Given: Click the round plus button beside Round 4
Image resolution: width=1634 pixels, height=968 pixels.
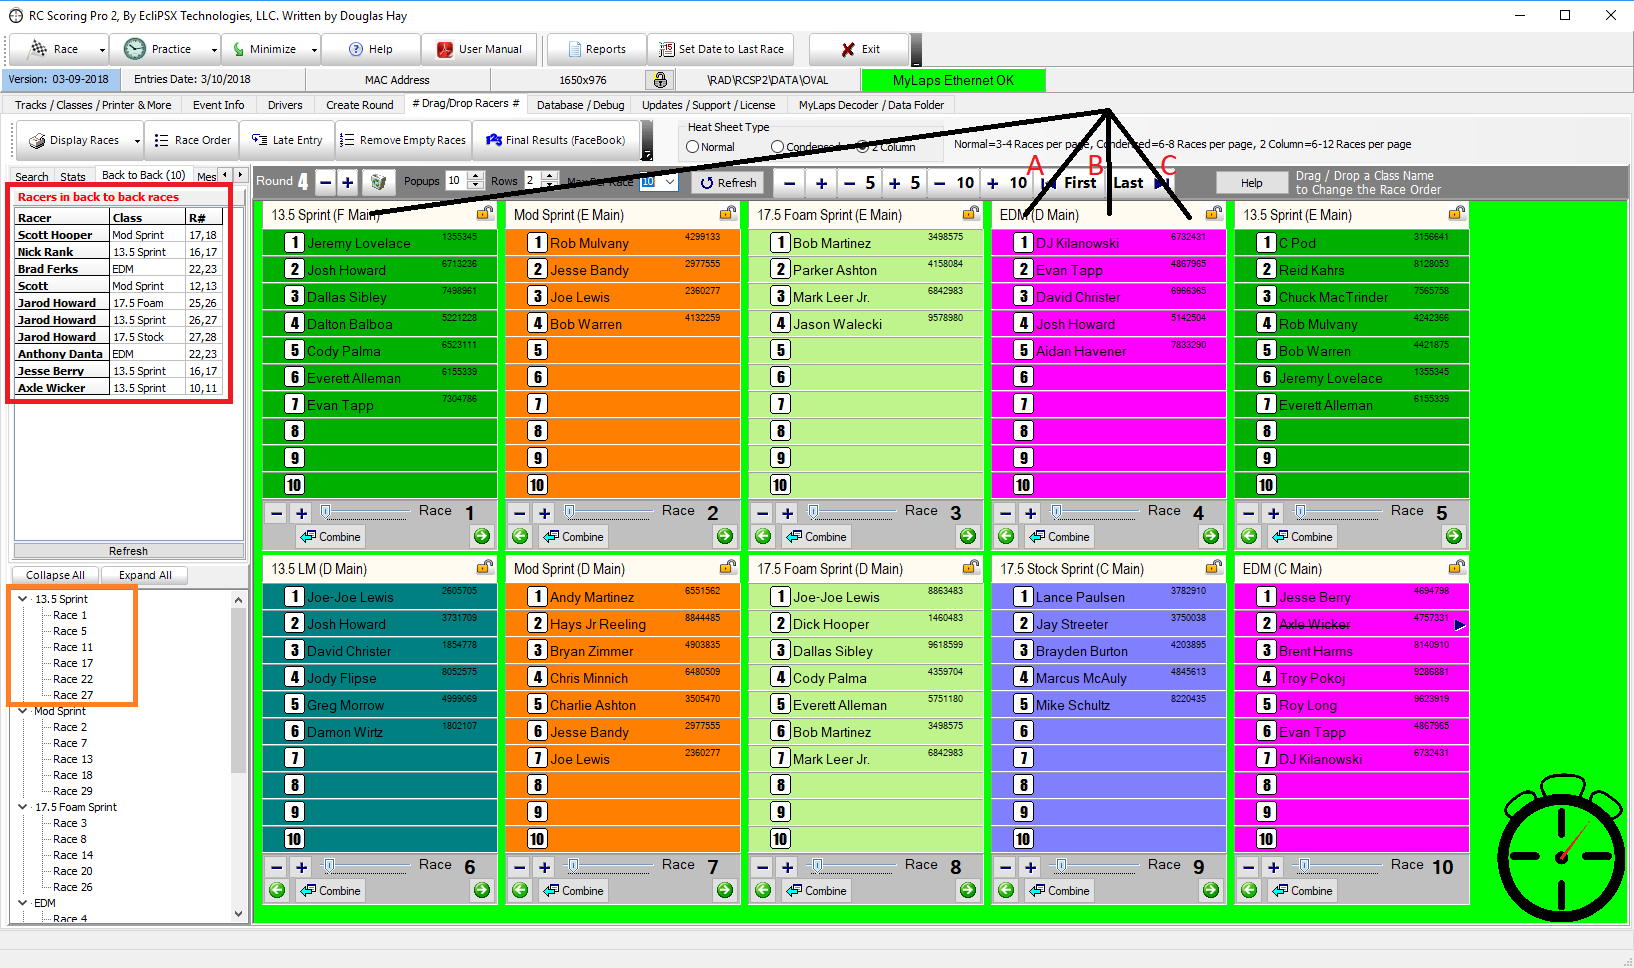Looking at the screenshot, I should click(347, 182).
